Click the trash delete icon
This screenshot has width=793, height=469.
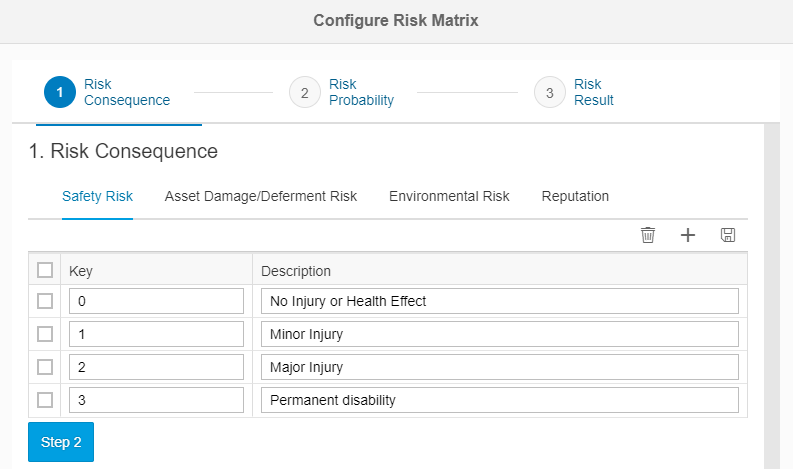(x=648, y=235)
